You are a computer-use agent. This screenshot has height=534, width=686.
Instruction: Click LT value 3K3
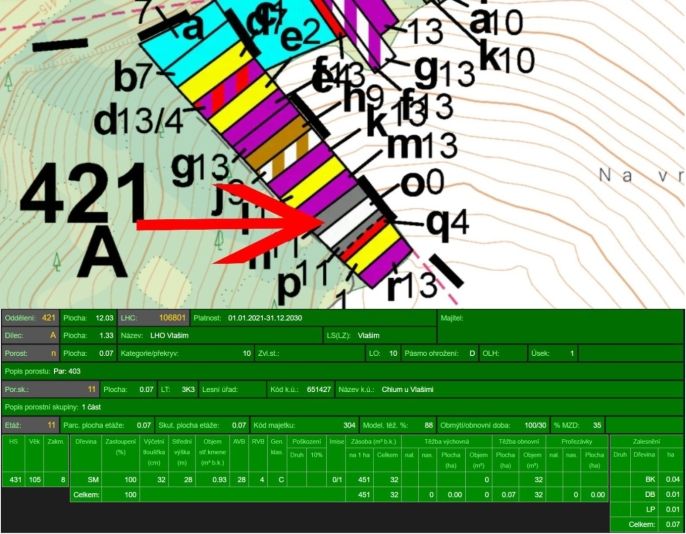(x=188, y=389)
